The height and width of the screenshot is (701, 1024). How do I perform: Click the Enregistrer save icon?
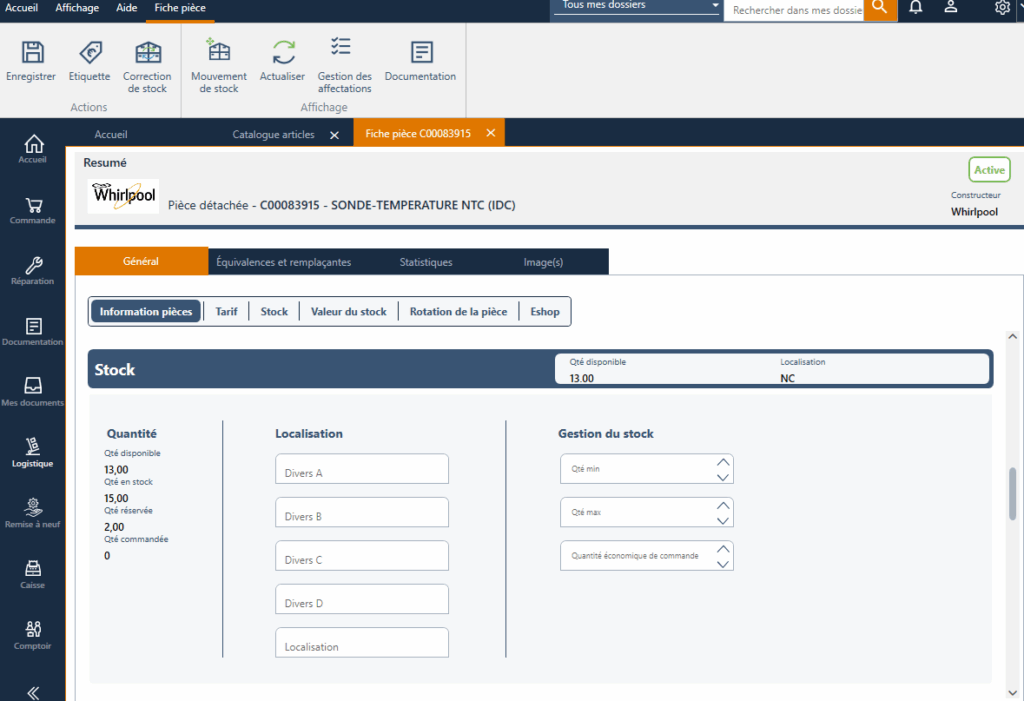tap(31, 54)
